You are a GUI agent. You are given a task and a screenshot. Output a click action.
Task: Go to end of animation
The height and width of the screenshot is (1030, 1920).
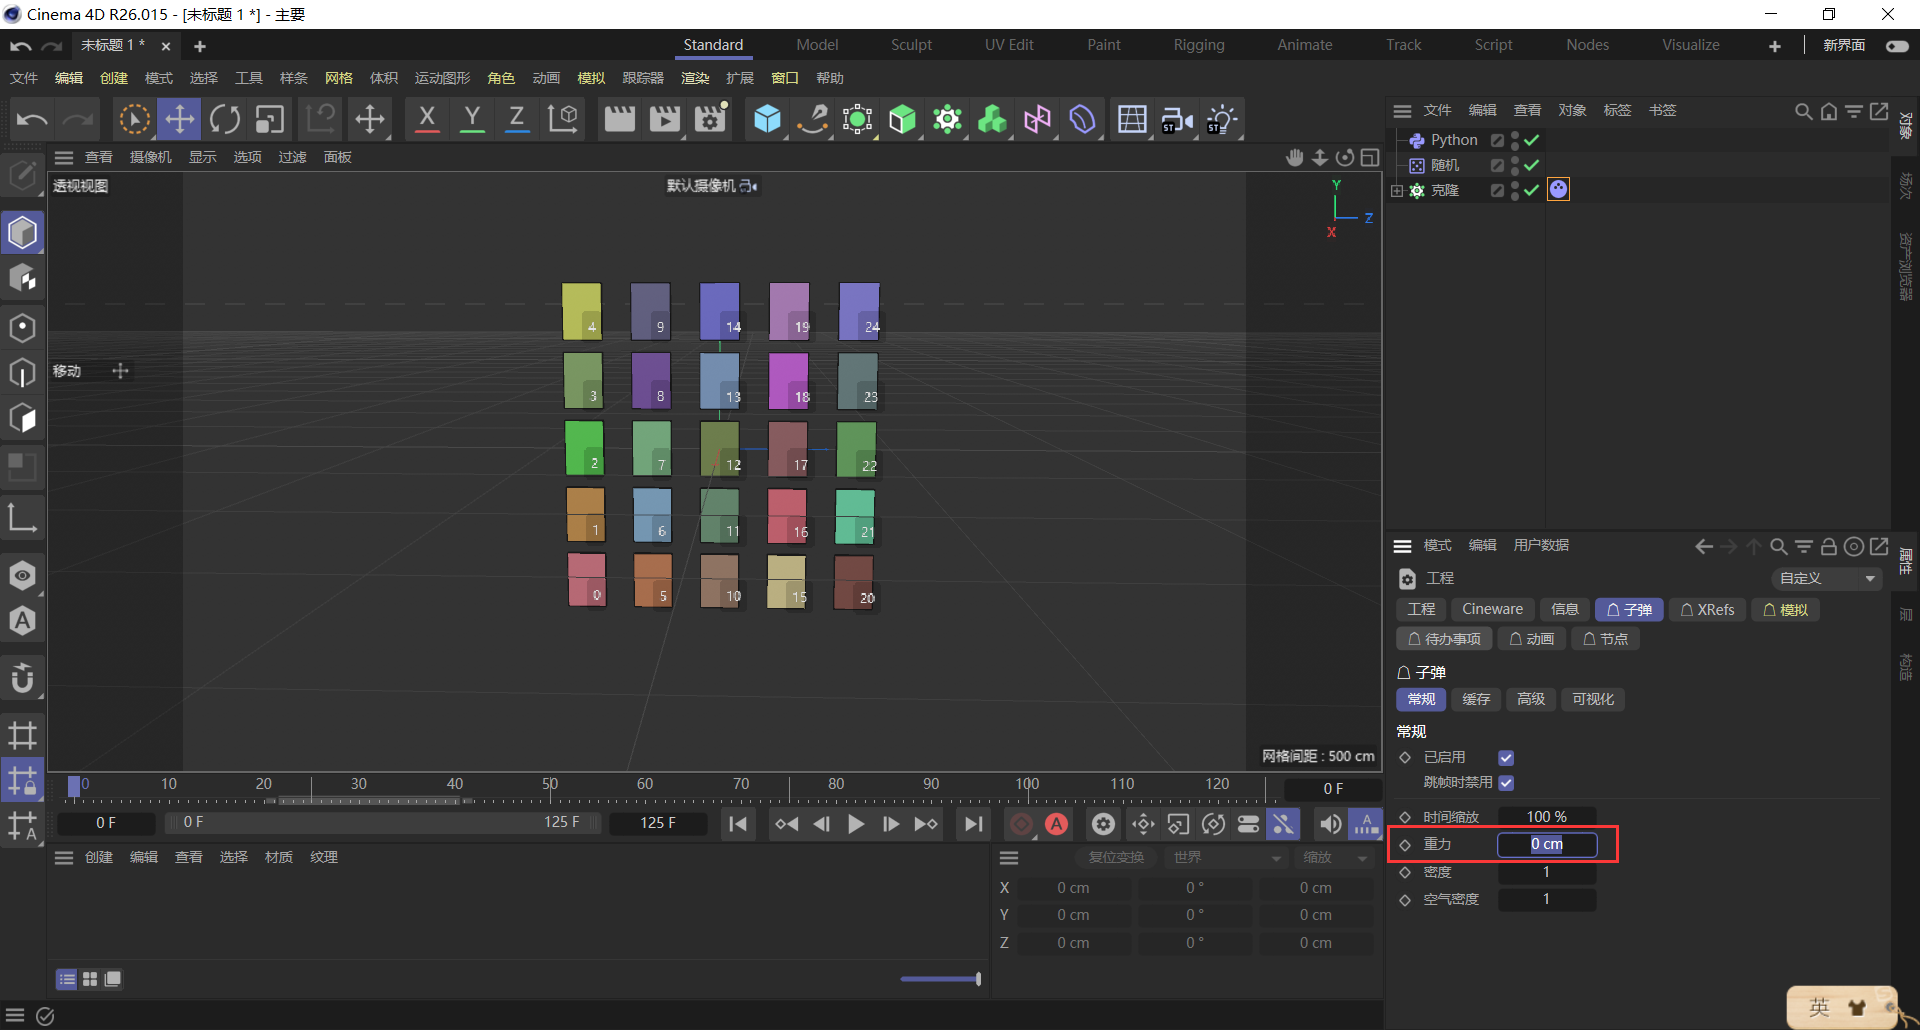(x=973, y=824)
